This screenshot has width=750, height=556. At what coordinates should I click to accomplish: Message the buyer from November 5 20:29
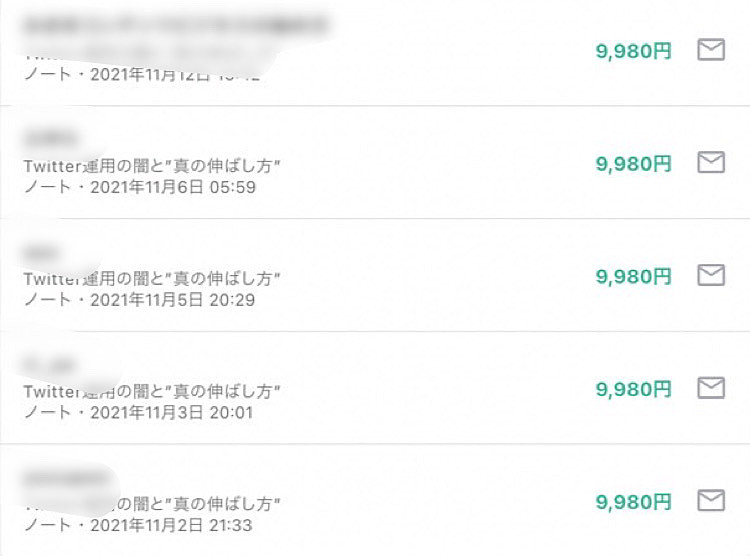coord(711,275)
